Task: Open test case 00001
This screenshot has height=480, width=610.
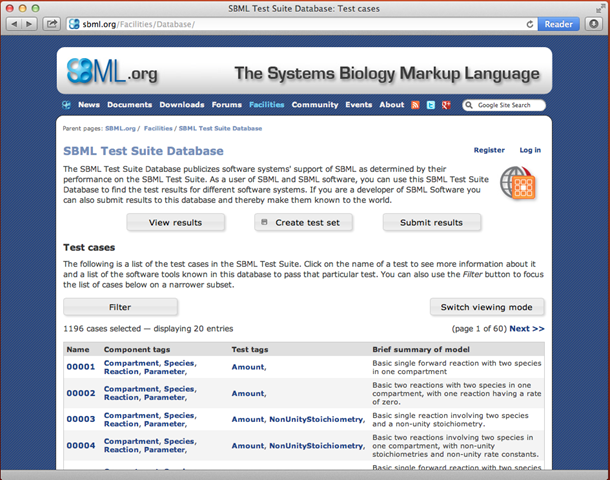Action: pos(81,367)
